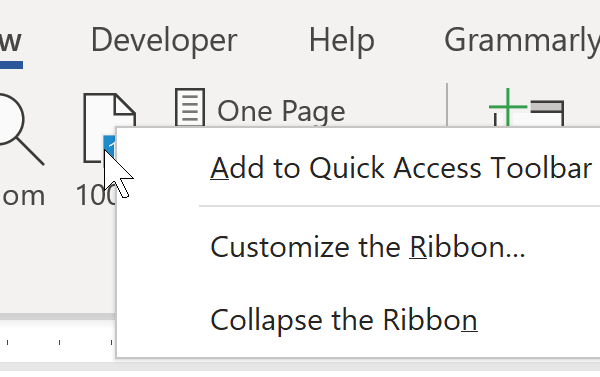
Task: Open the Help tab
Action: (342, 41)
